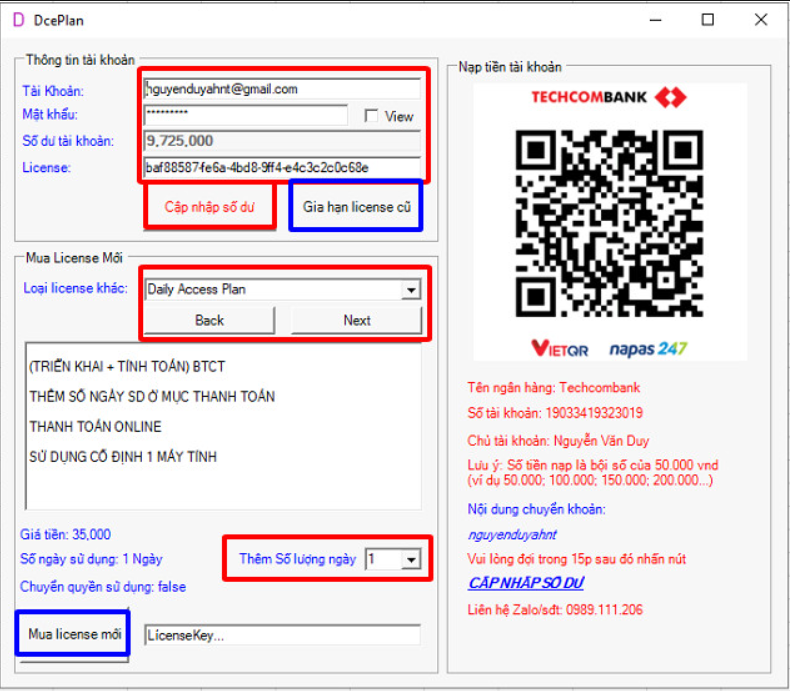Screen dimensions: 790x691
Task: Click 'Chủ tài khoản: Nguyễn Văn Duy' text
Action: click(x=558, y=441)
